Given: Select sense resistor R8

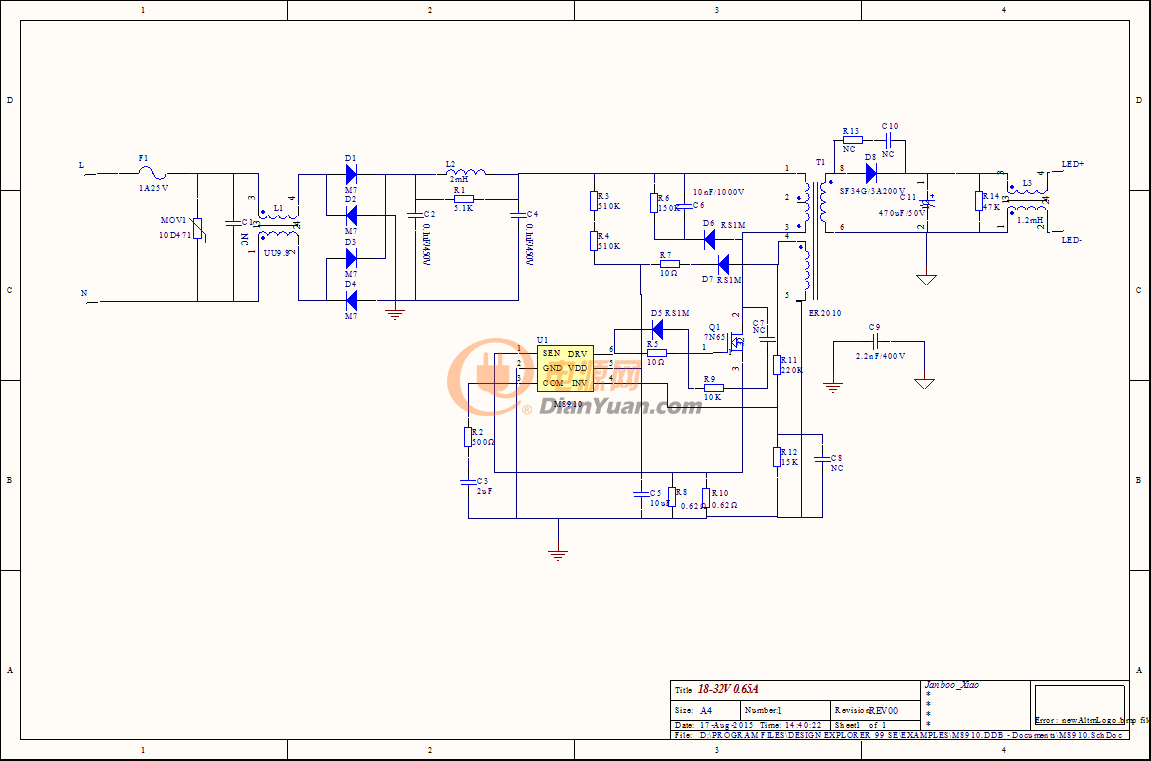Looking at the screenshot, I should (x=672, y=497).
